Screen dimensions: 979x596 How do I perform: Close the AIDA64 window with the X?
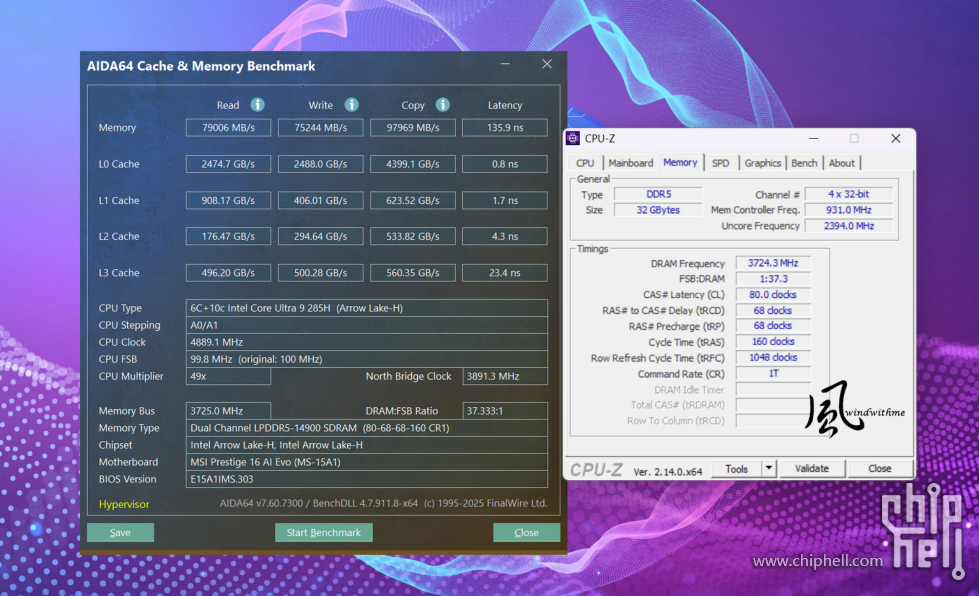(x=547, y=64)
